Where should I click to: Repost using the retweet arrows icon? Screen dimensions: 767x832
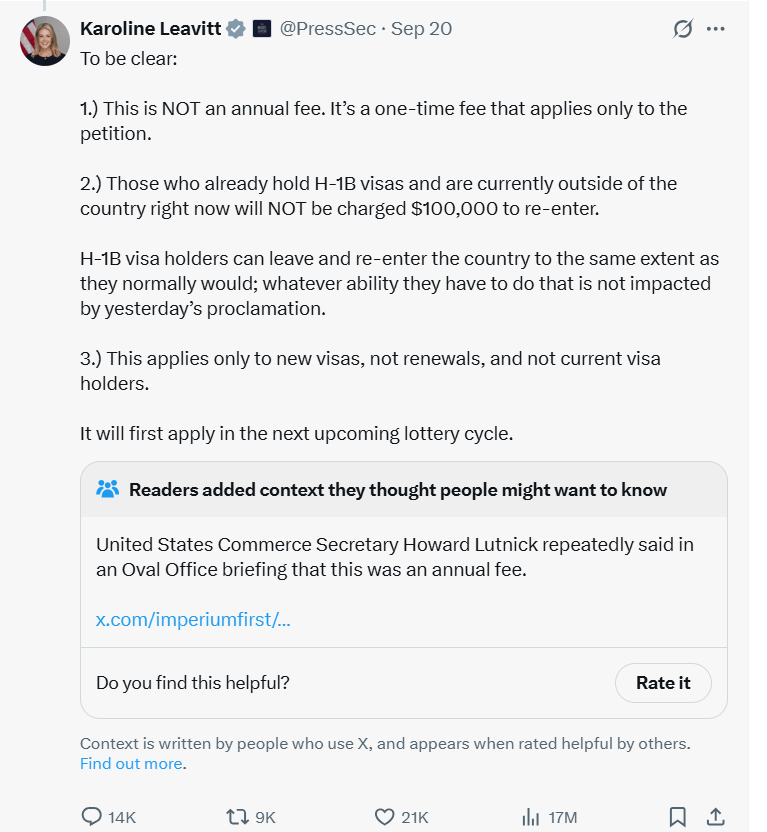[237, 817]
